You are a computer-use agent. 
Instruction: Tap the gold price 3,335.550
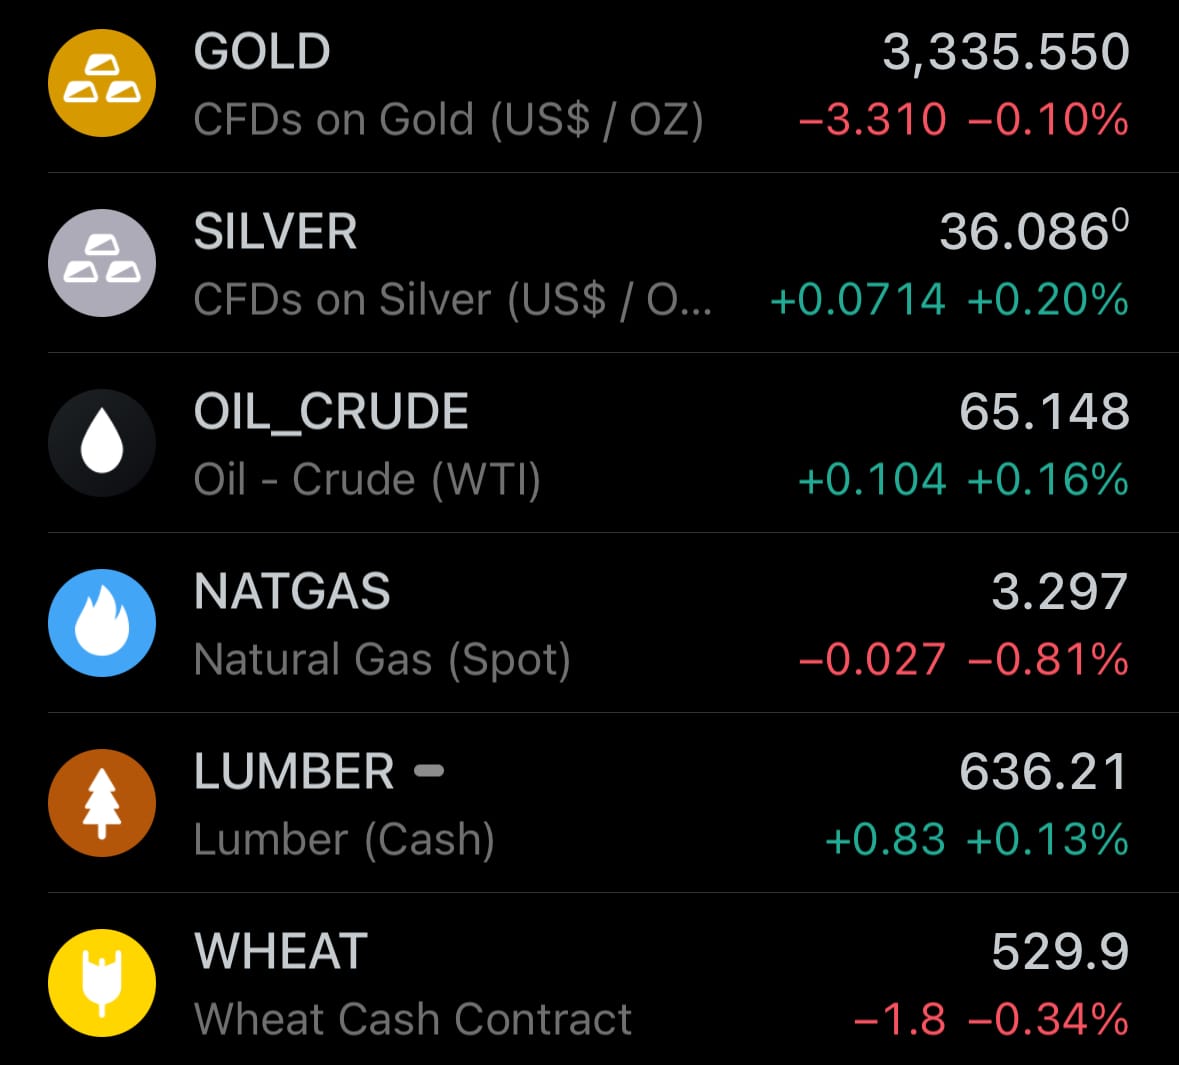pyautogui.click(x=1006, y=53)
